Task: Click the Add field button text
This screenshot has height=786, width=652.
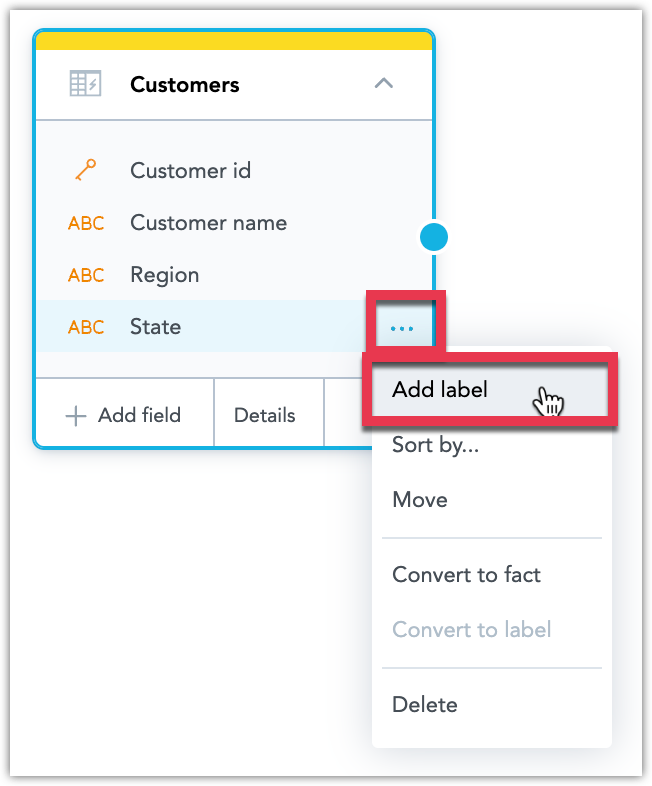Action: point(139,415)
